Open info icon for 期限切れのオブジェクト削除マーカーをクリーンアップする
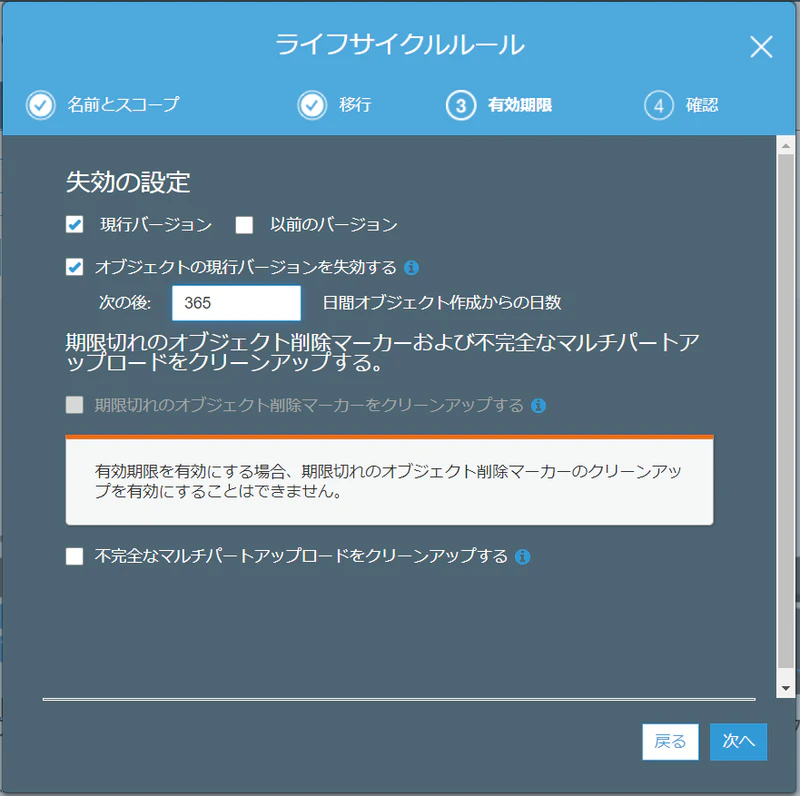 coord(538,406)
